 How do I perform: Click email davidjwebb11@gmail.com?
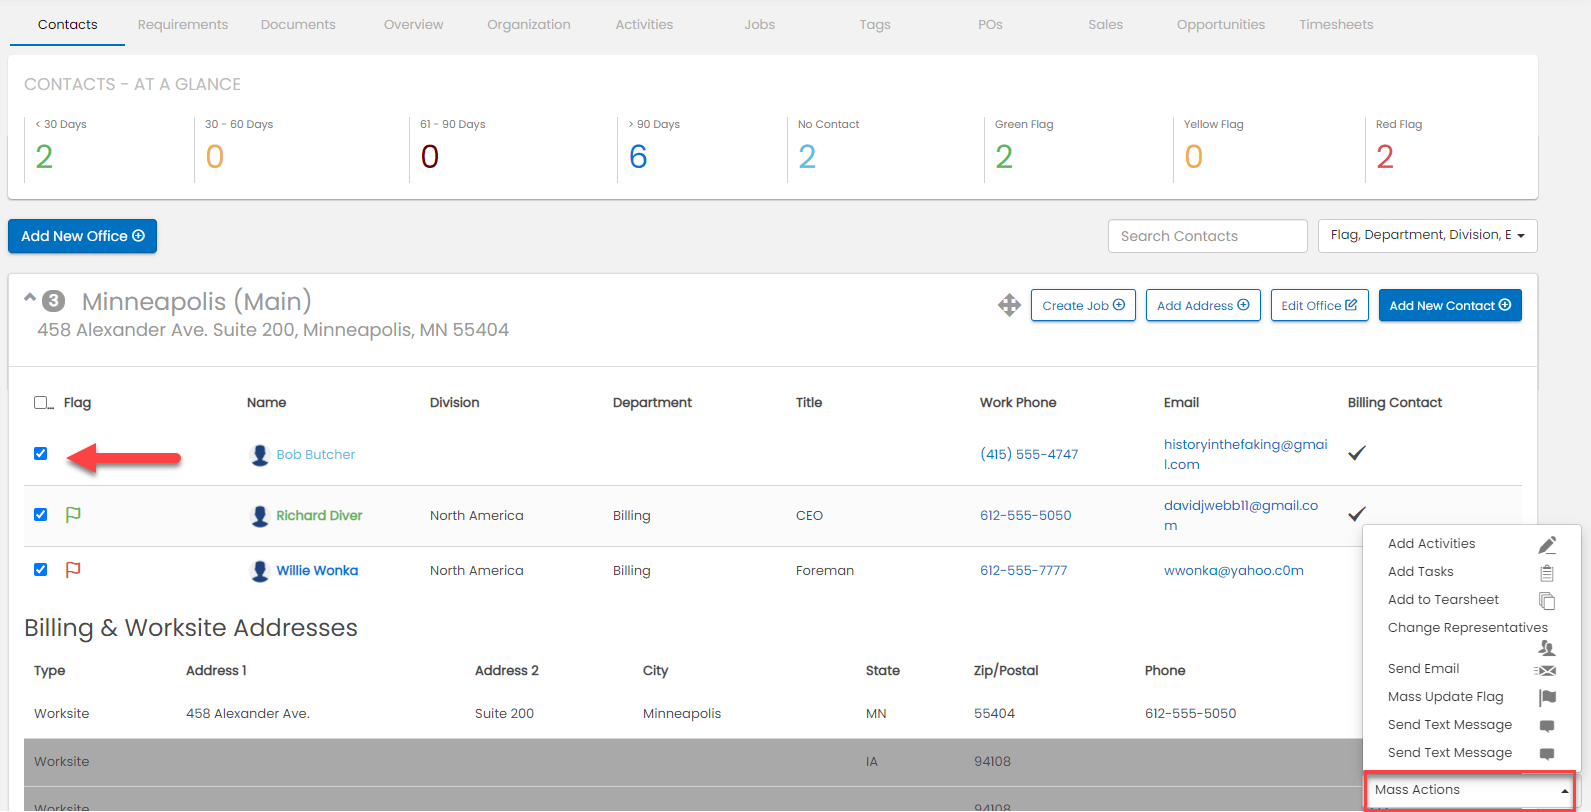(x=1241, y=516)
